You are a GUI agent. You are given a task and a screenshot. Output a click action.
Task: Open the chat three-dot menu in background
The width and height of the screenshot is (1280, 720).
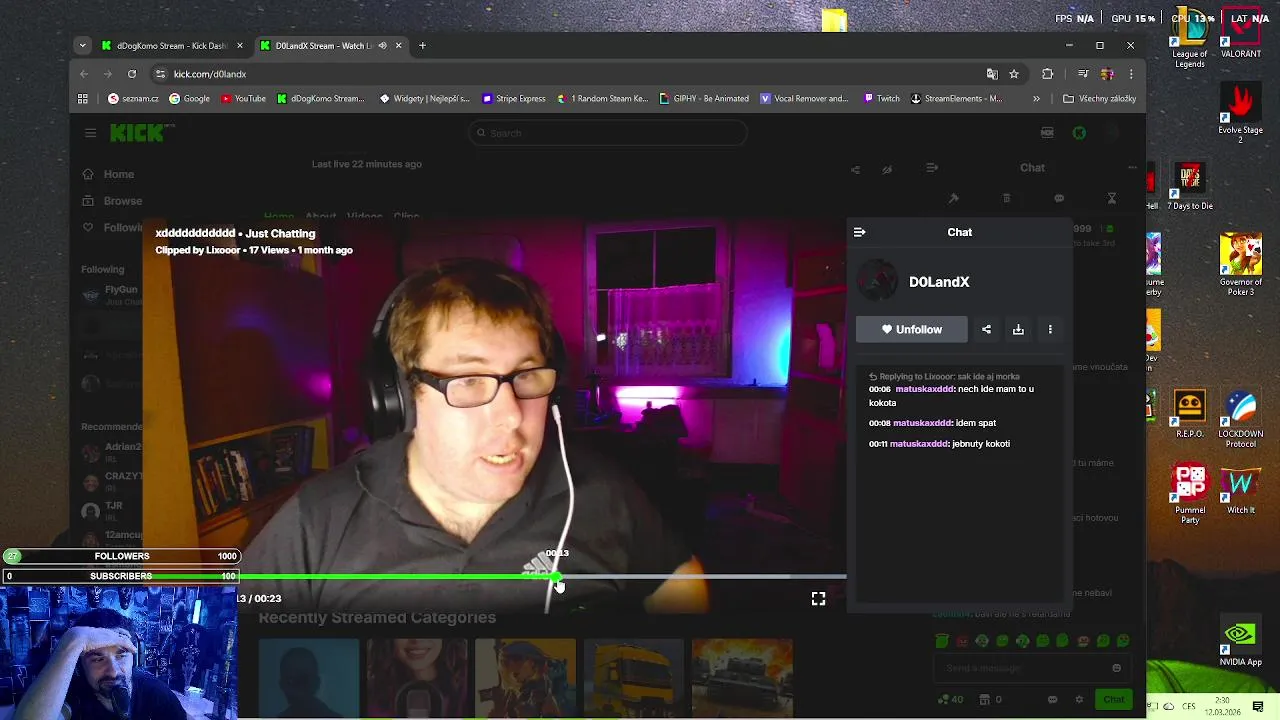click(x=1132, y=168)
